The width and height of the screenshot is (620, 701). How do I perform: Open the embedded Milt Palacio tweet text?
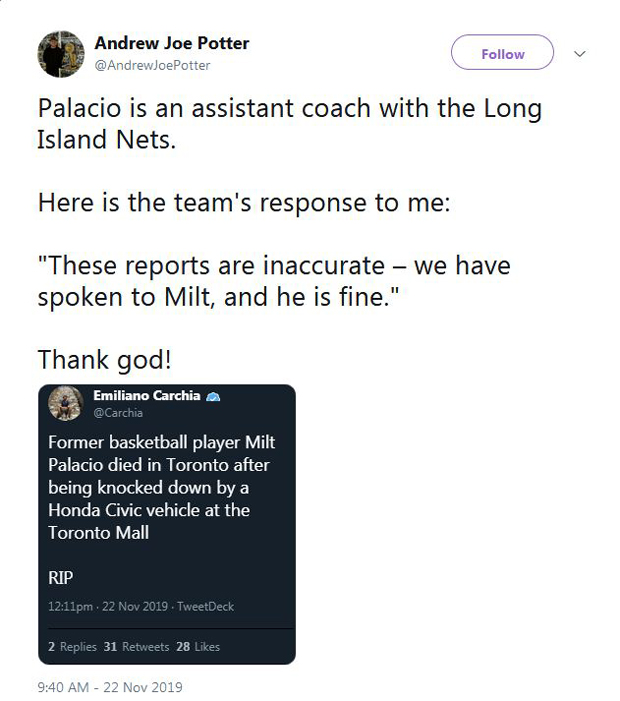coord(161,487)
